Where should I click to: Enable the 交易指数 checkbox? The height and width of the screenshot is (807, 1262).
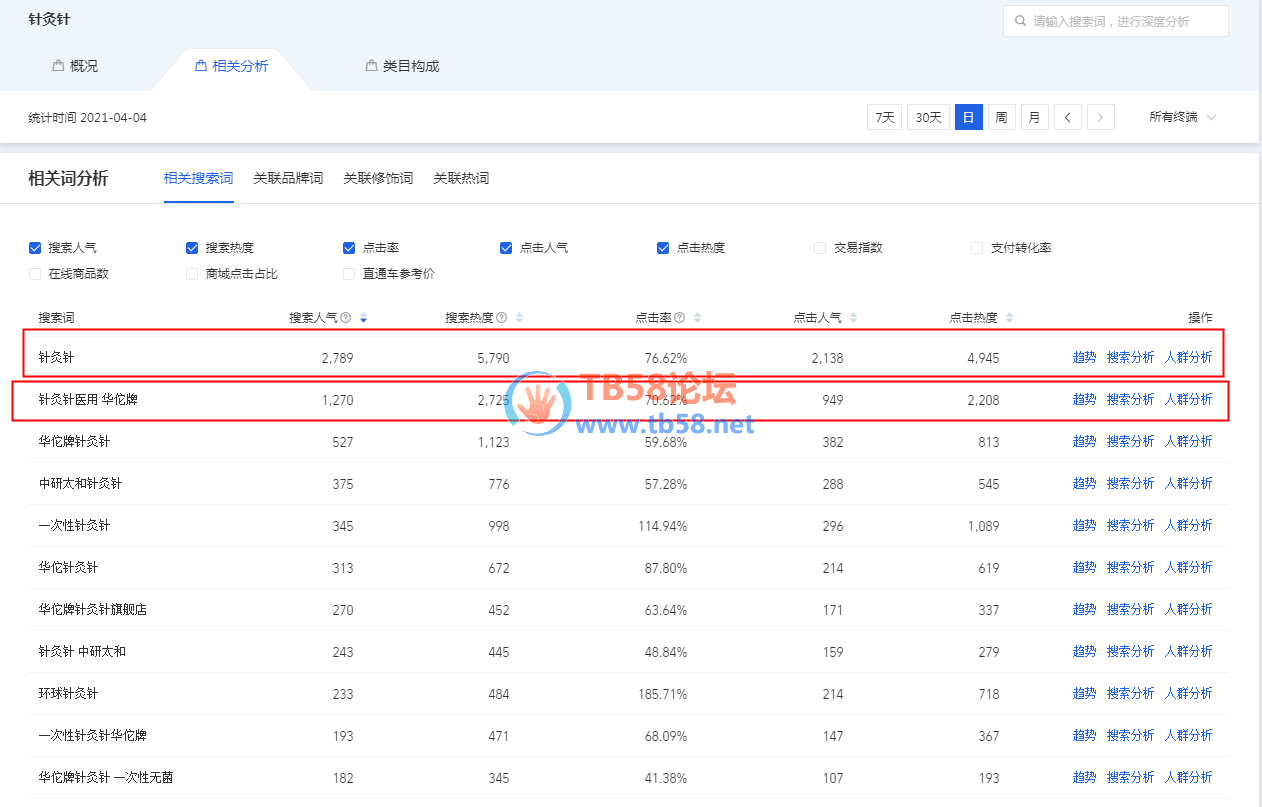[x=820, y=248]
